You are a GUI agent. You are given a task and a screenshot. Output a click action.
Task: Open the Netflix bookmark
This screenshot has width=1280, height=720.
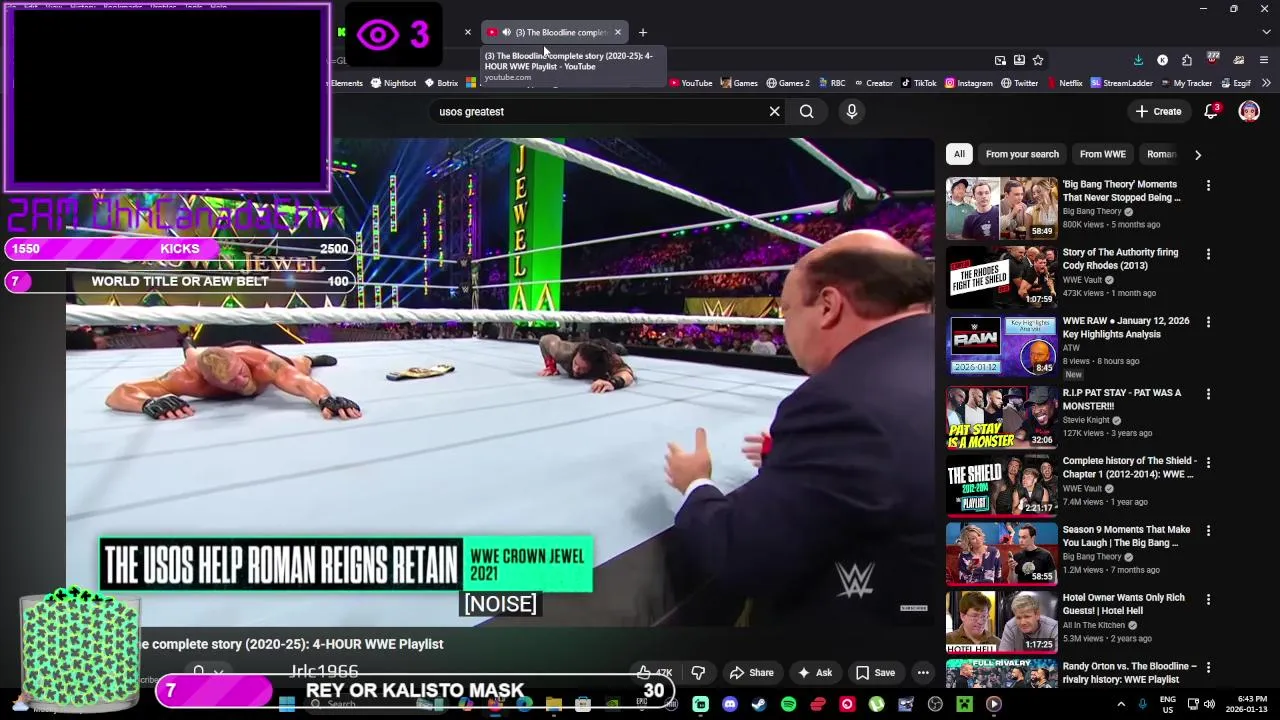tap(1064, 83)
